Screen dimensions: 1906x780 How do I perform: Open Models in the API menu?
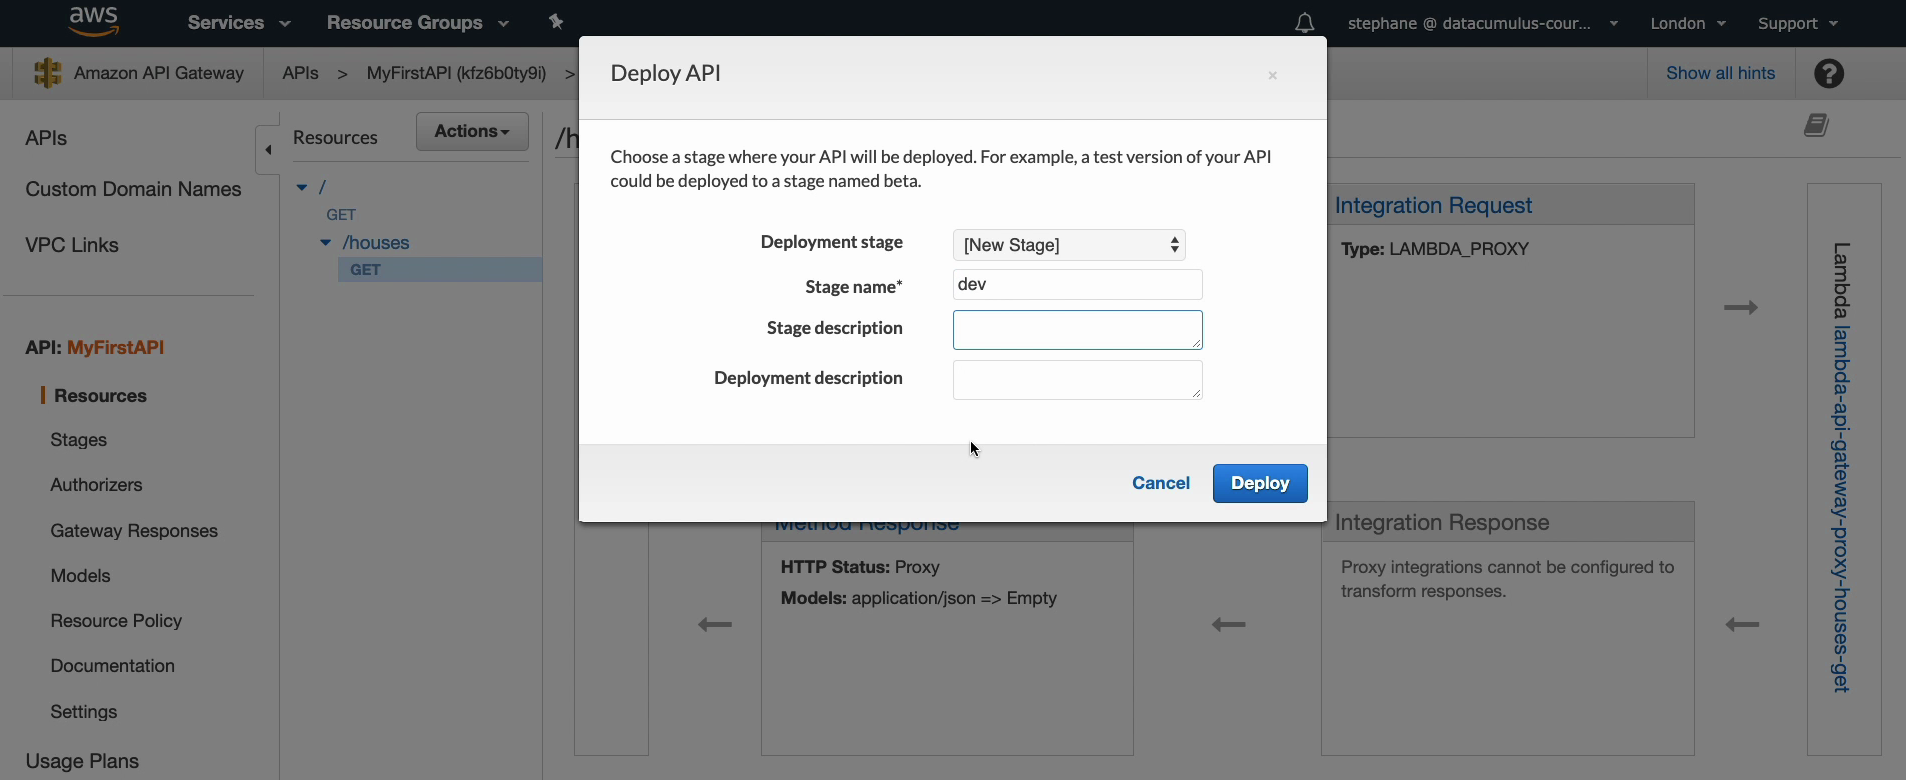(x=80, y=576)
